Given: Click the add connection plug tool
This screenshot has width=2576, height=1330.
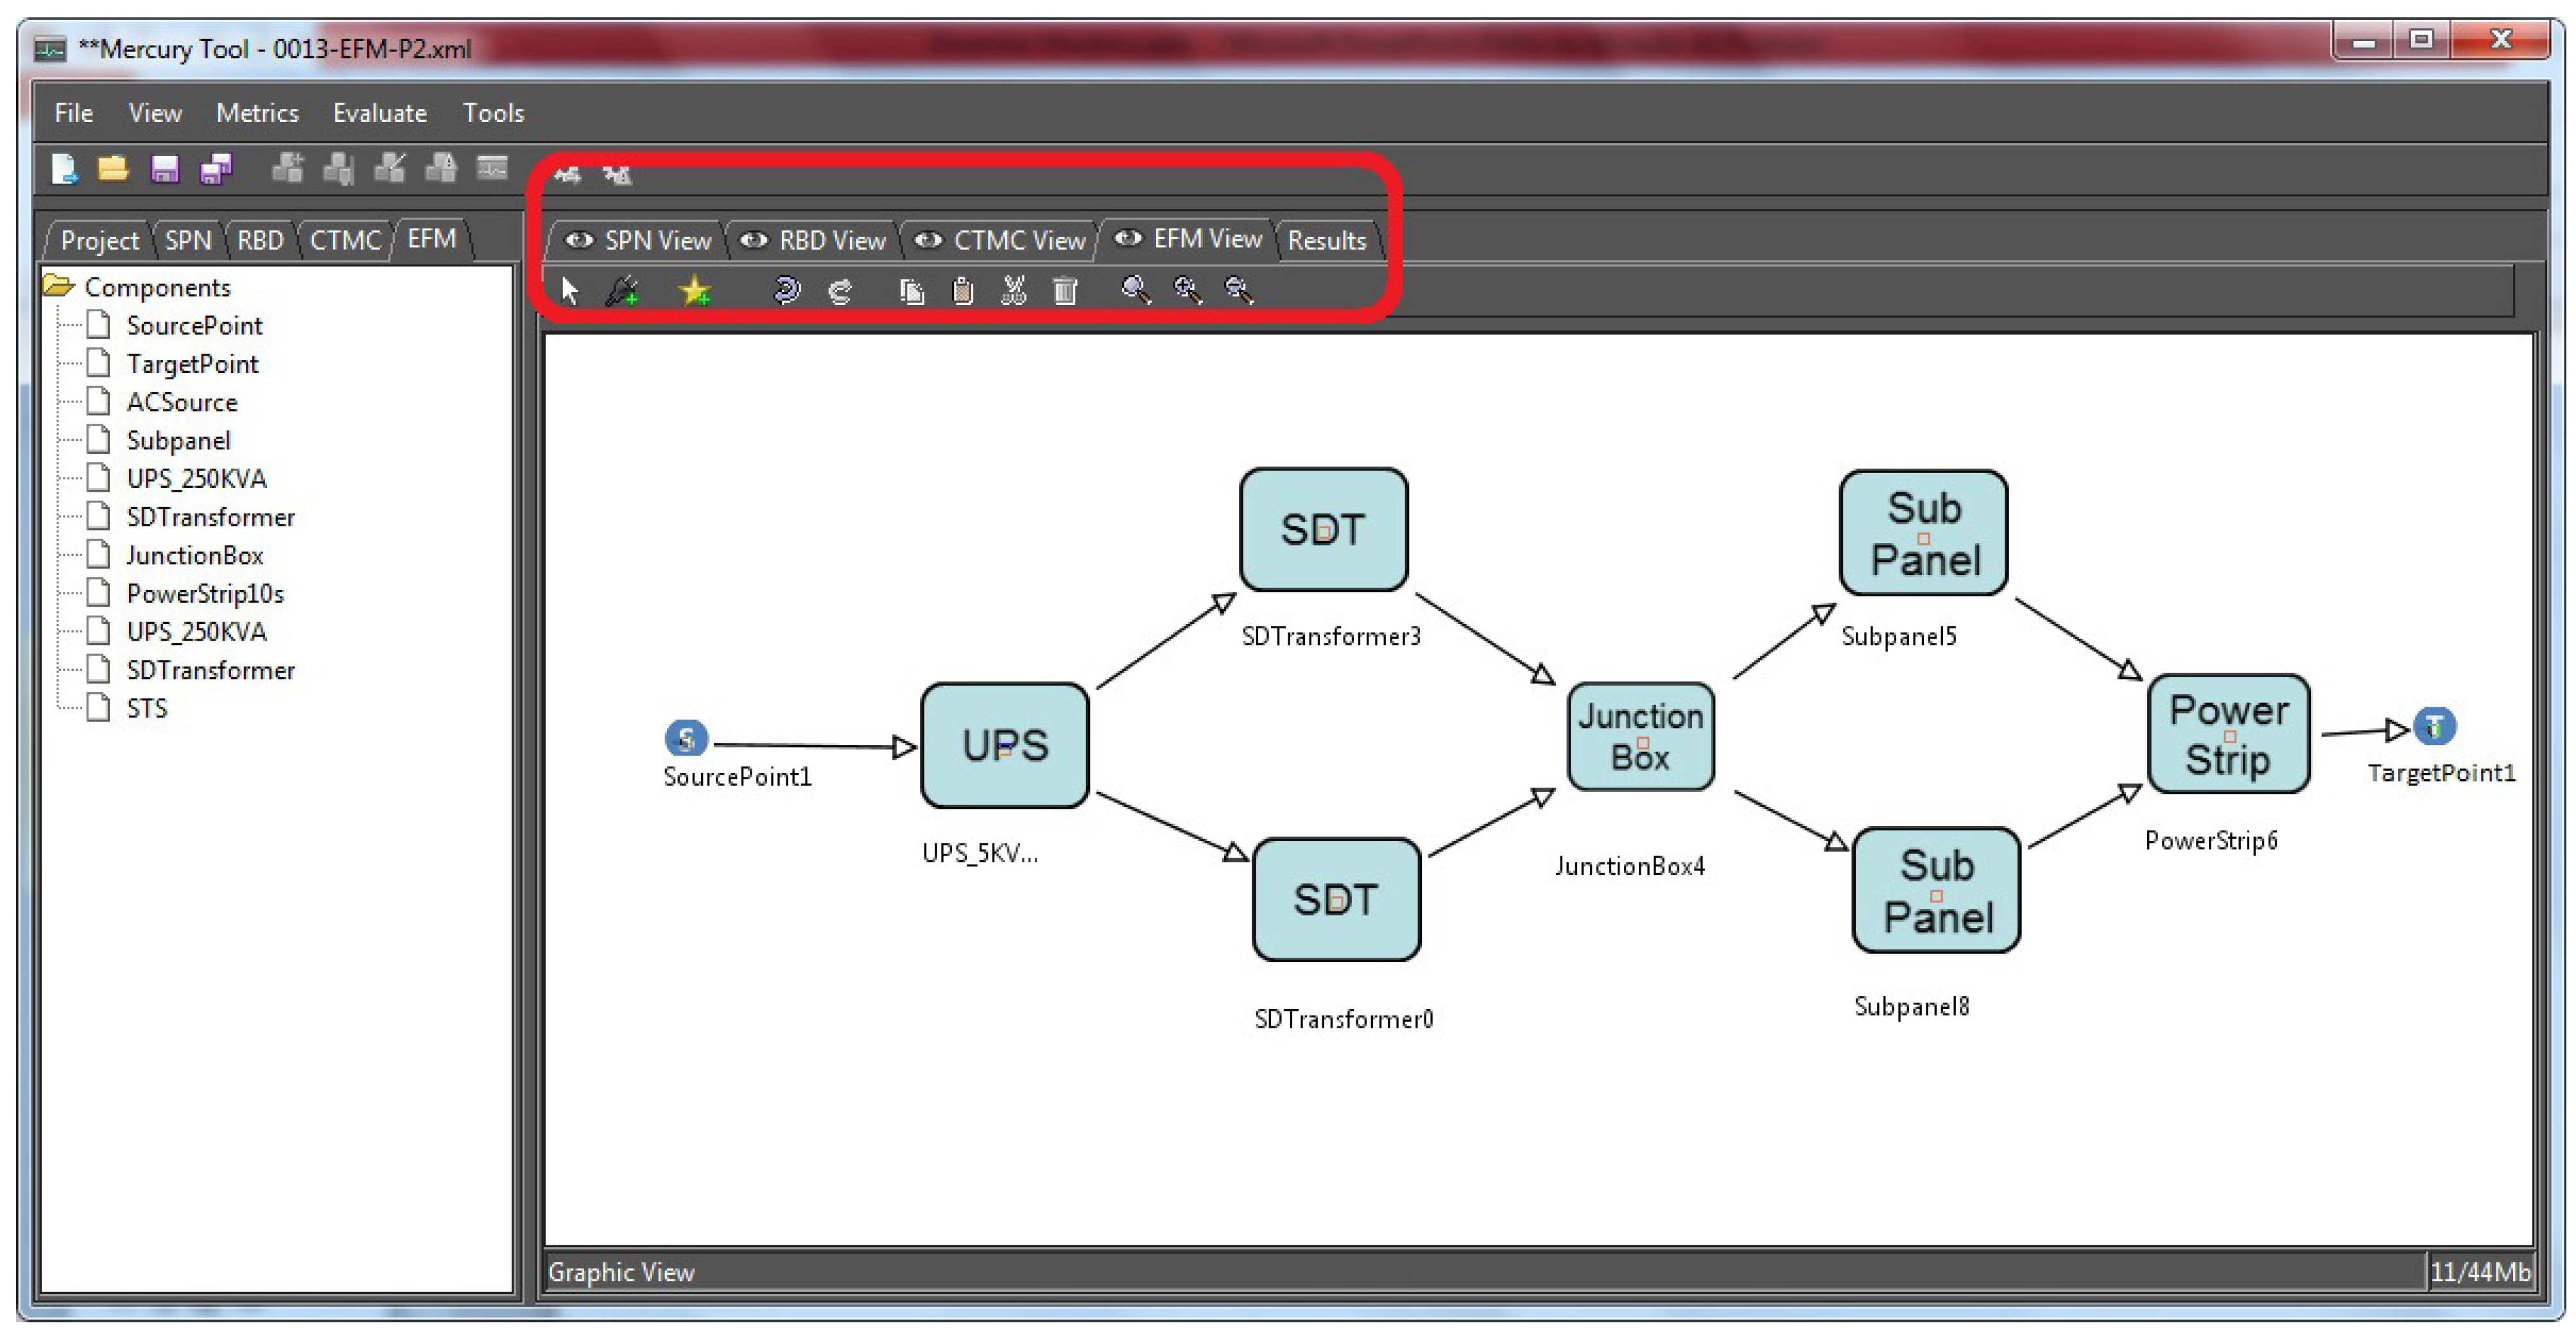Looking at the screenshot, I should click(623, 291).
